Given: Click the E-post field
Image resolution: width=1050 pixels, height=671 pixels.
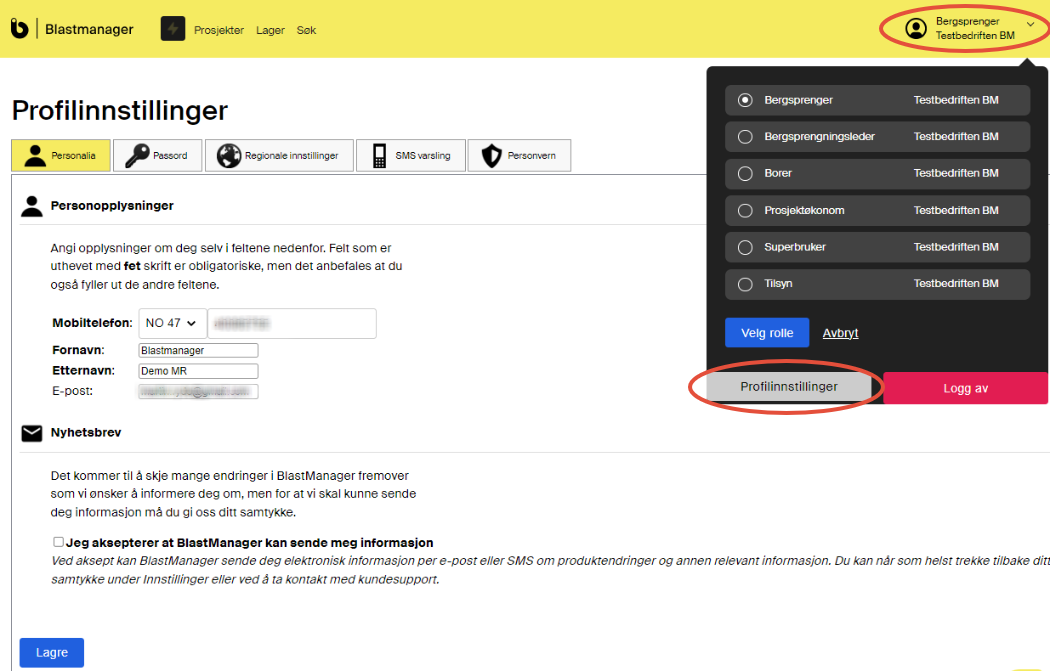Looking at the screenshot, I should tap(198, 391).
